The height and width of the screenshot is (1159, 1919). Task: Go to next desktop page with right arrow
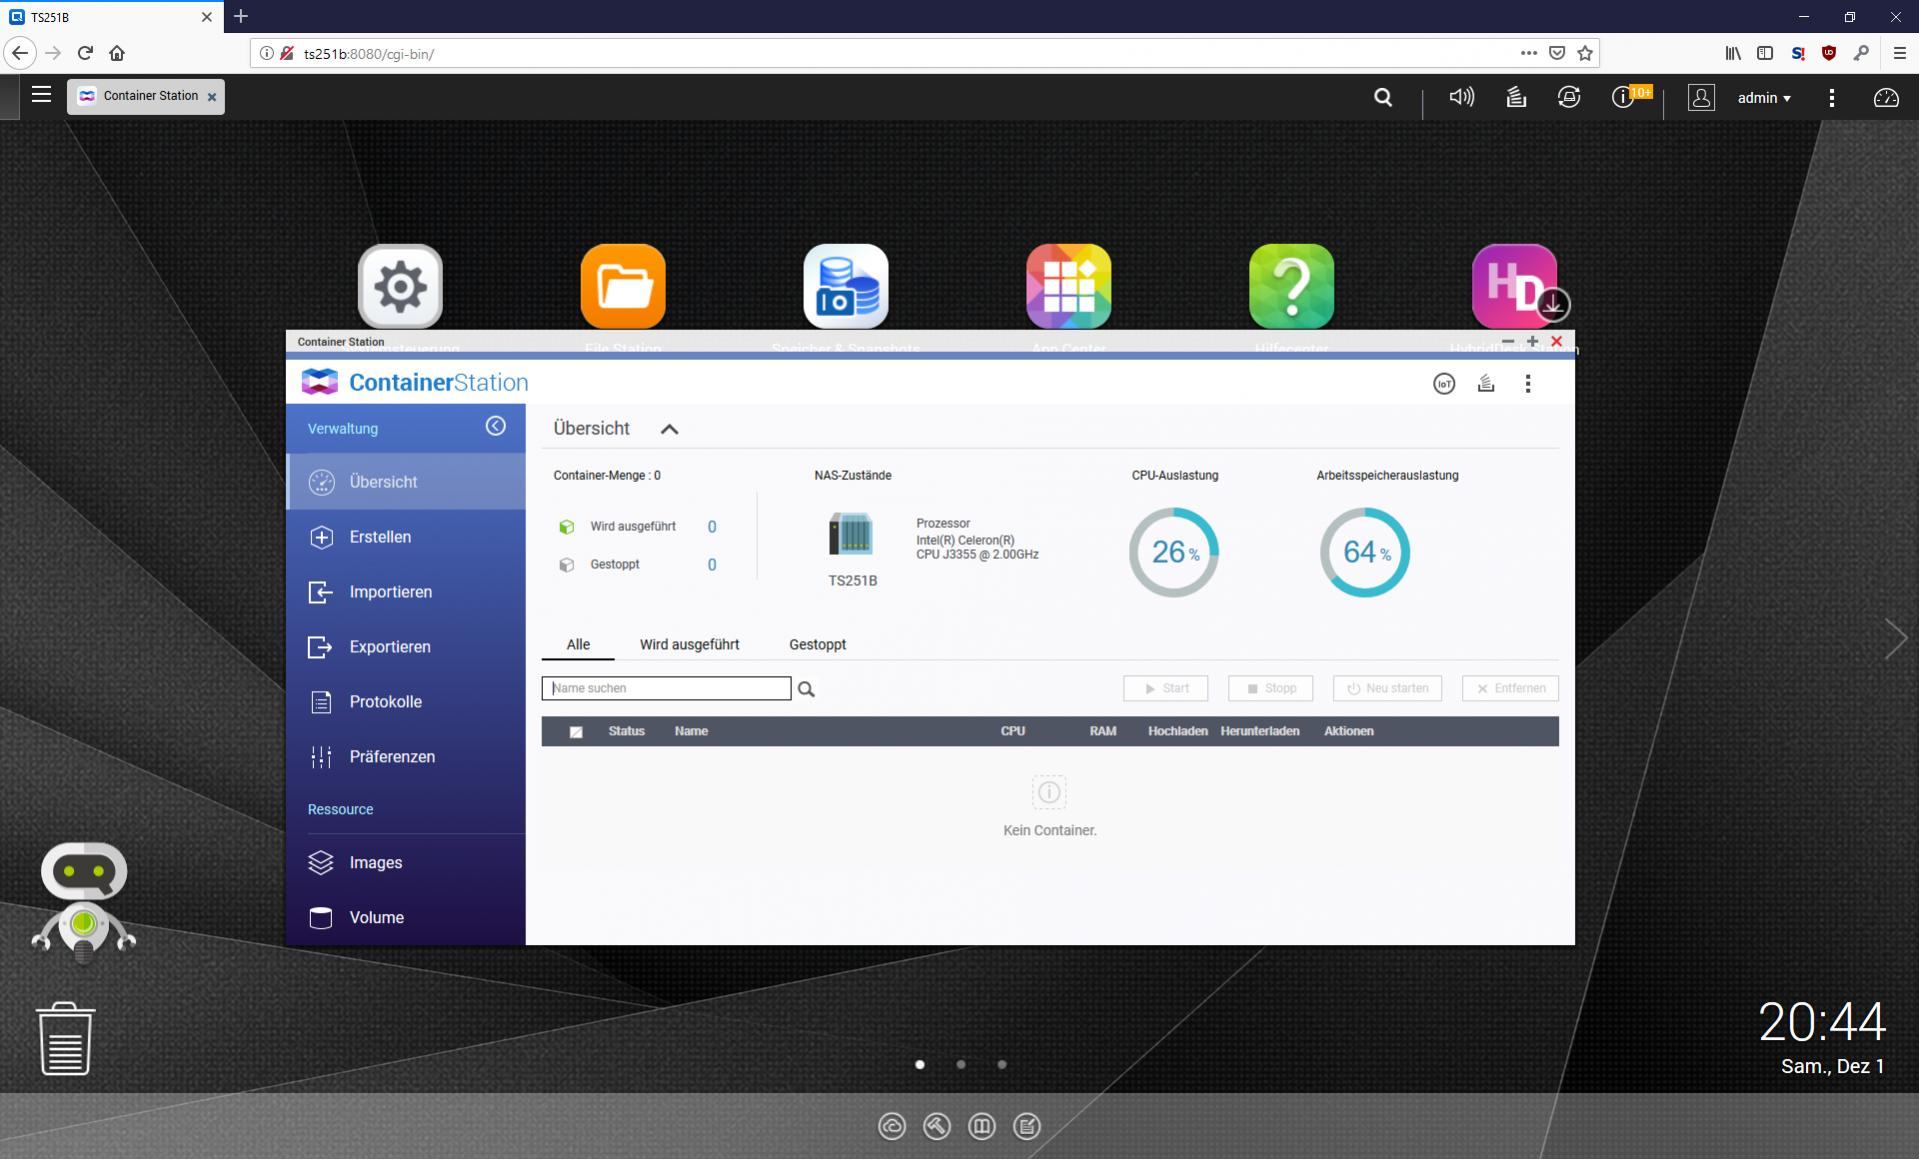point(1896,638)
